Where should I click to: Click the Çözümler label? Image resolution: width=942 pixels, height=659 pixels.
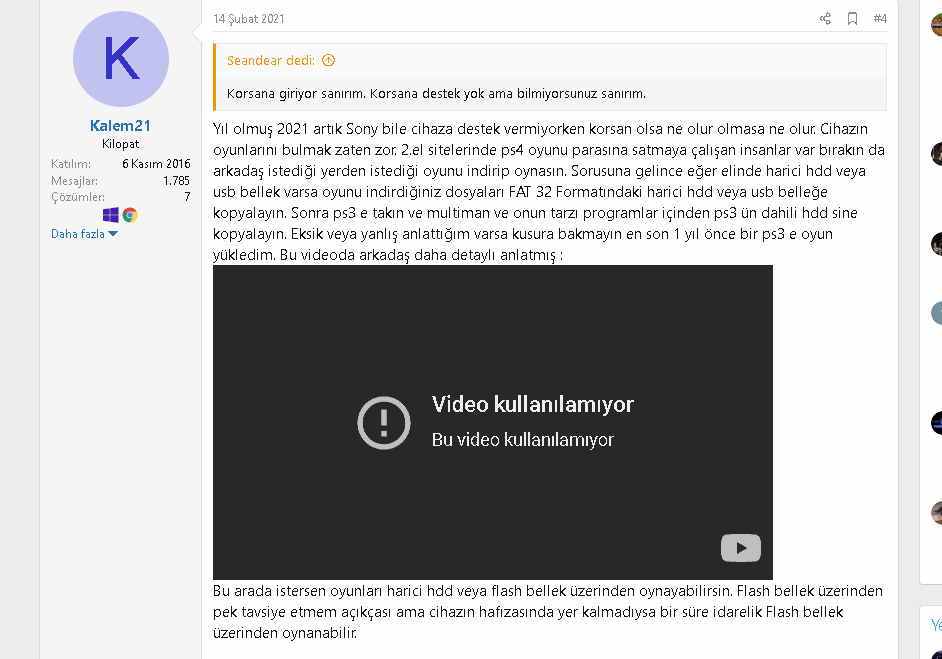(78, 197)
